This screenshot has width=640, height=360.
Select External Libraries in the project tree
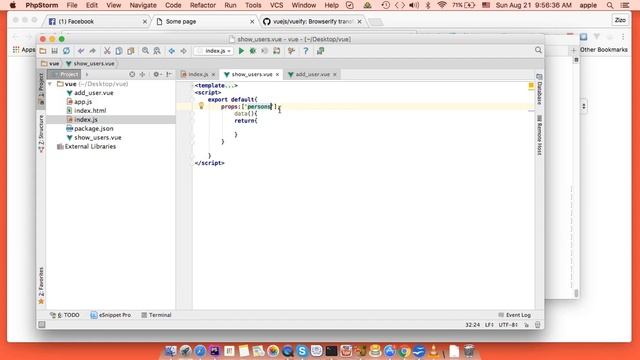click(x=90, y=147)
